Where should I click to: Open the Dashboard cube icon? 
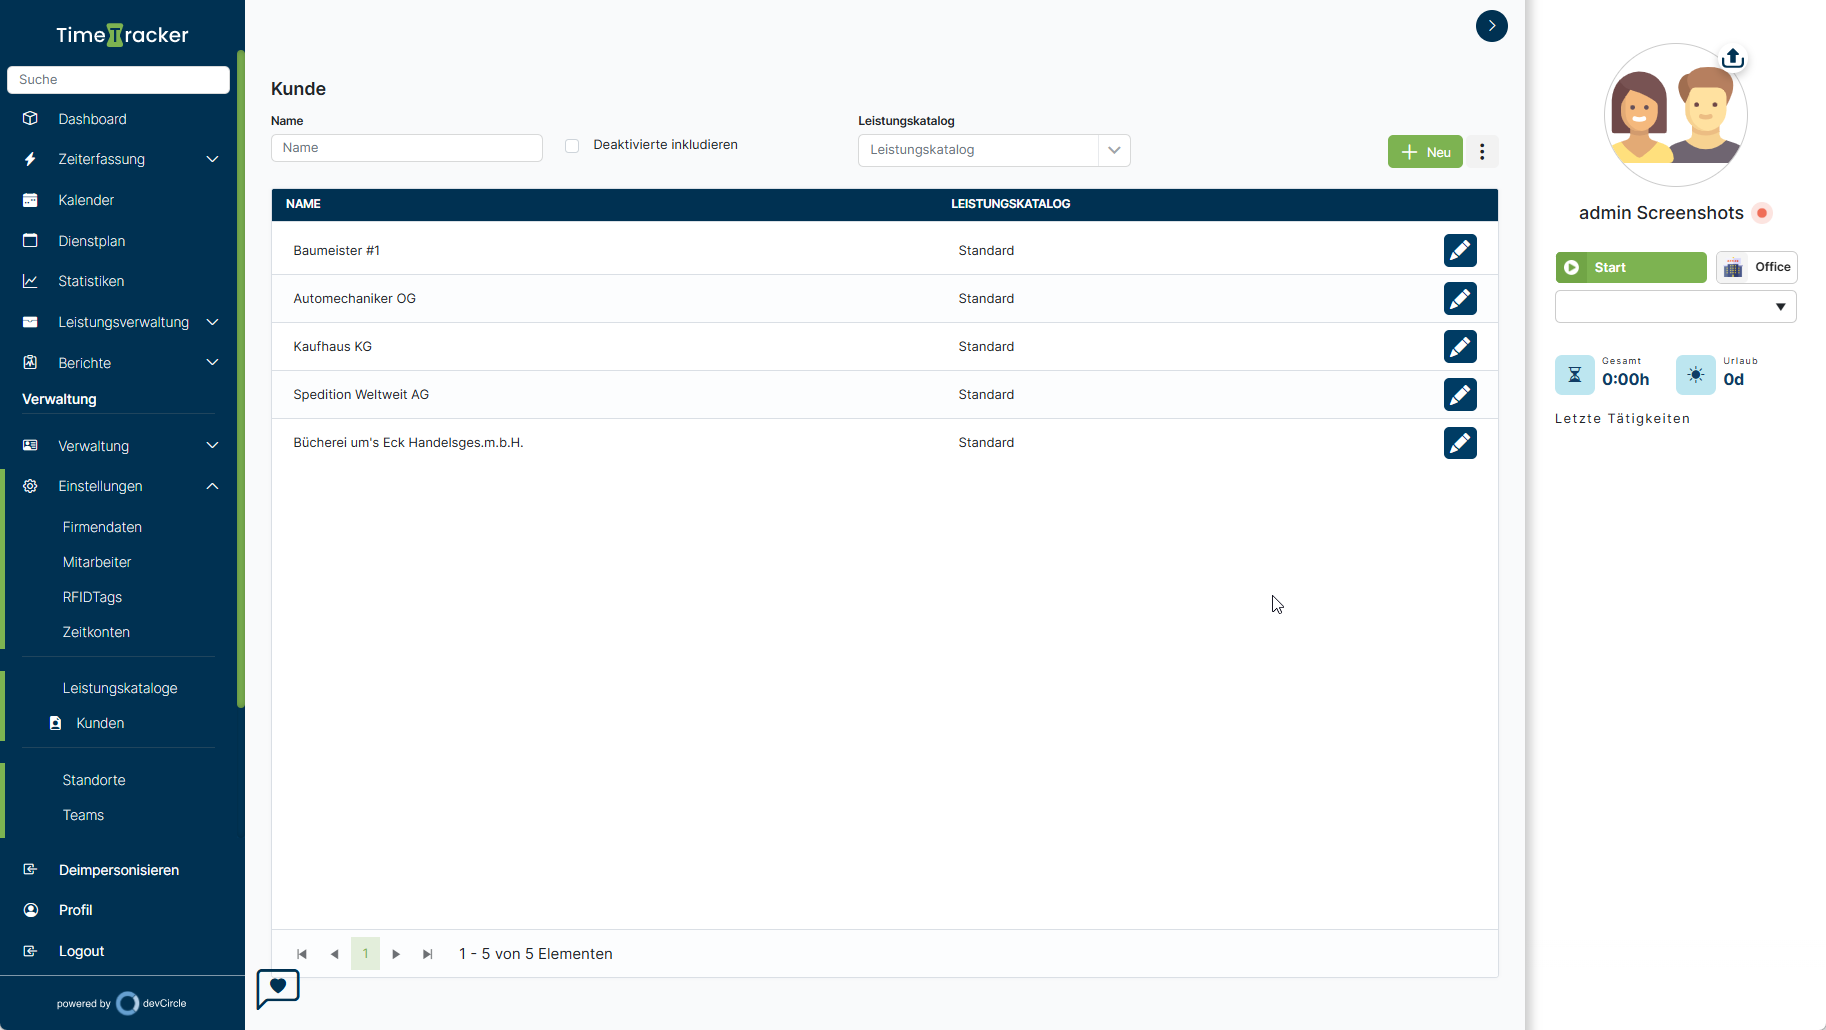click(30, 118)
